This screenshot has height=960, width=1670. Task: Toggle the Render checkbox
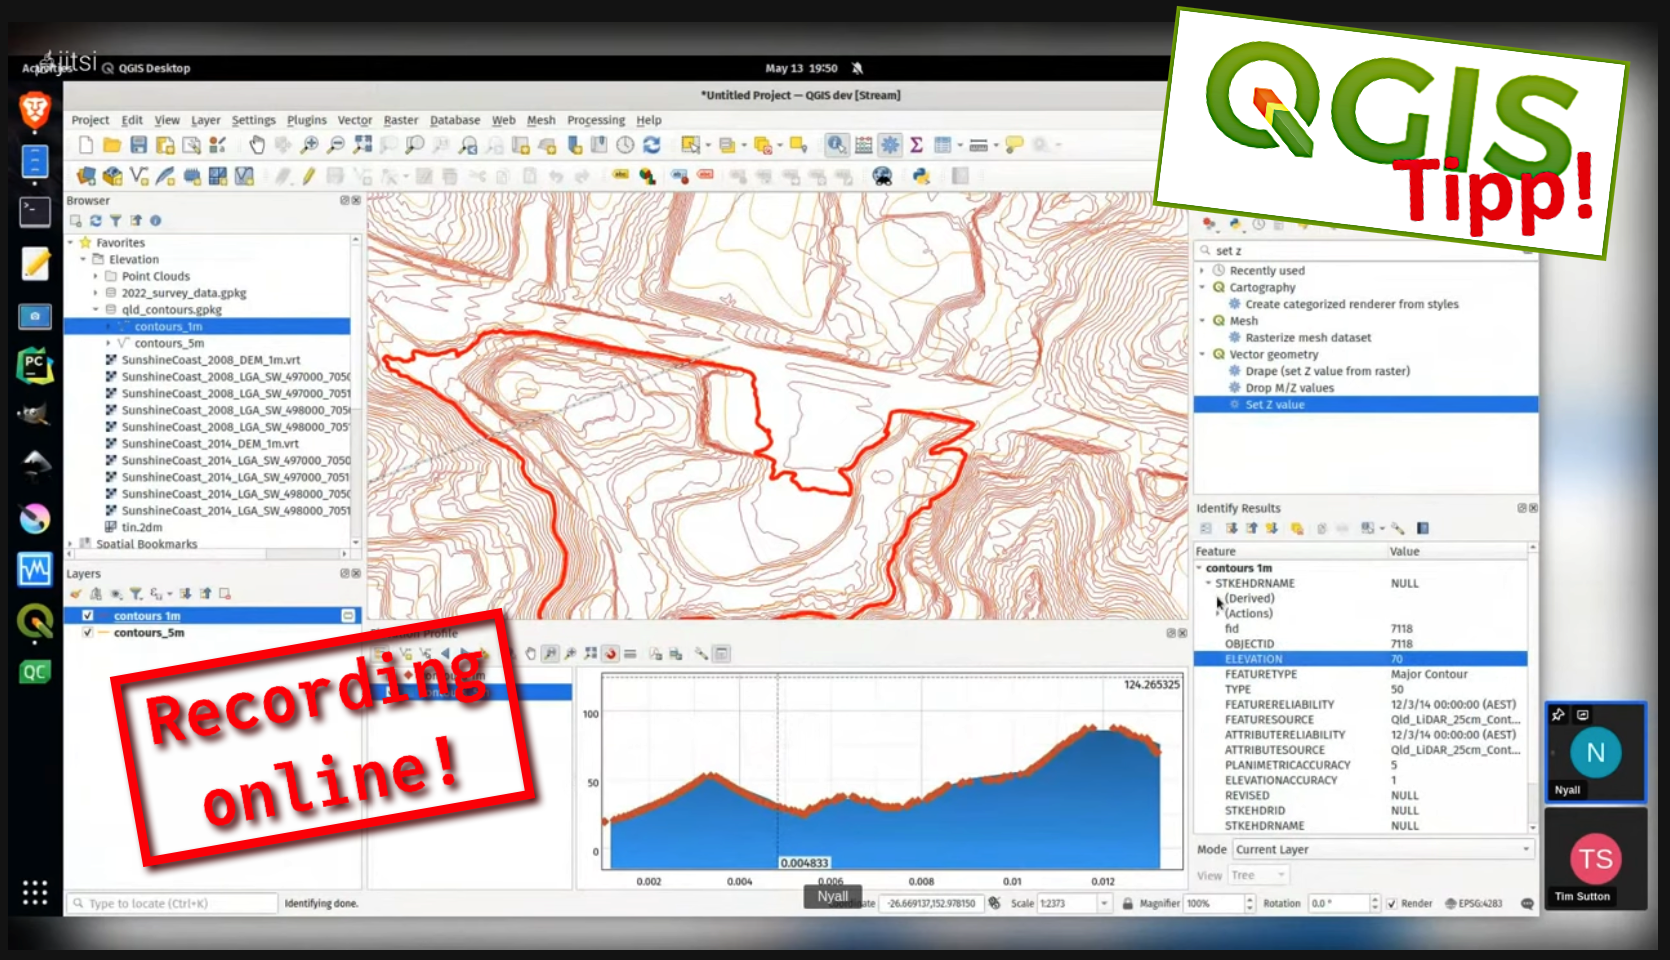1391,903
